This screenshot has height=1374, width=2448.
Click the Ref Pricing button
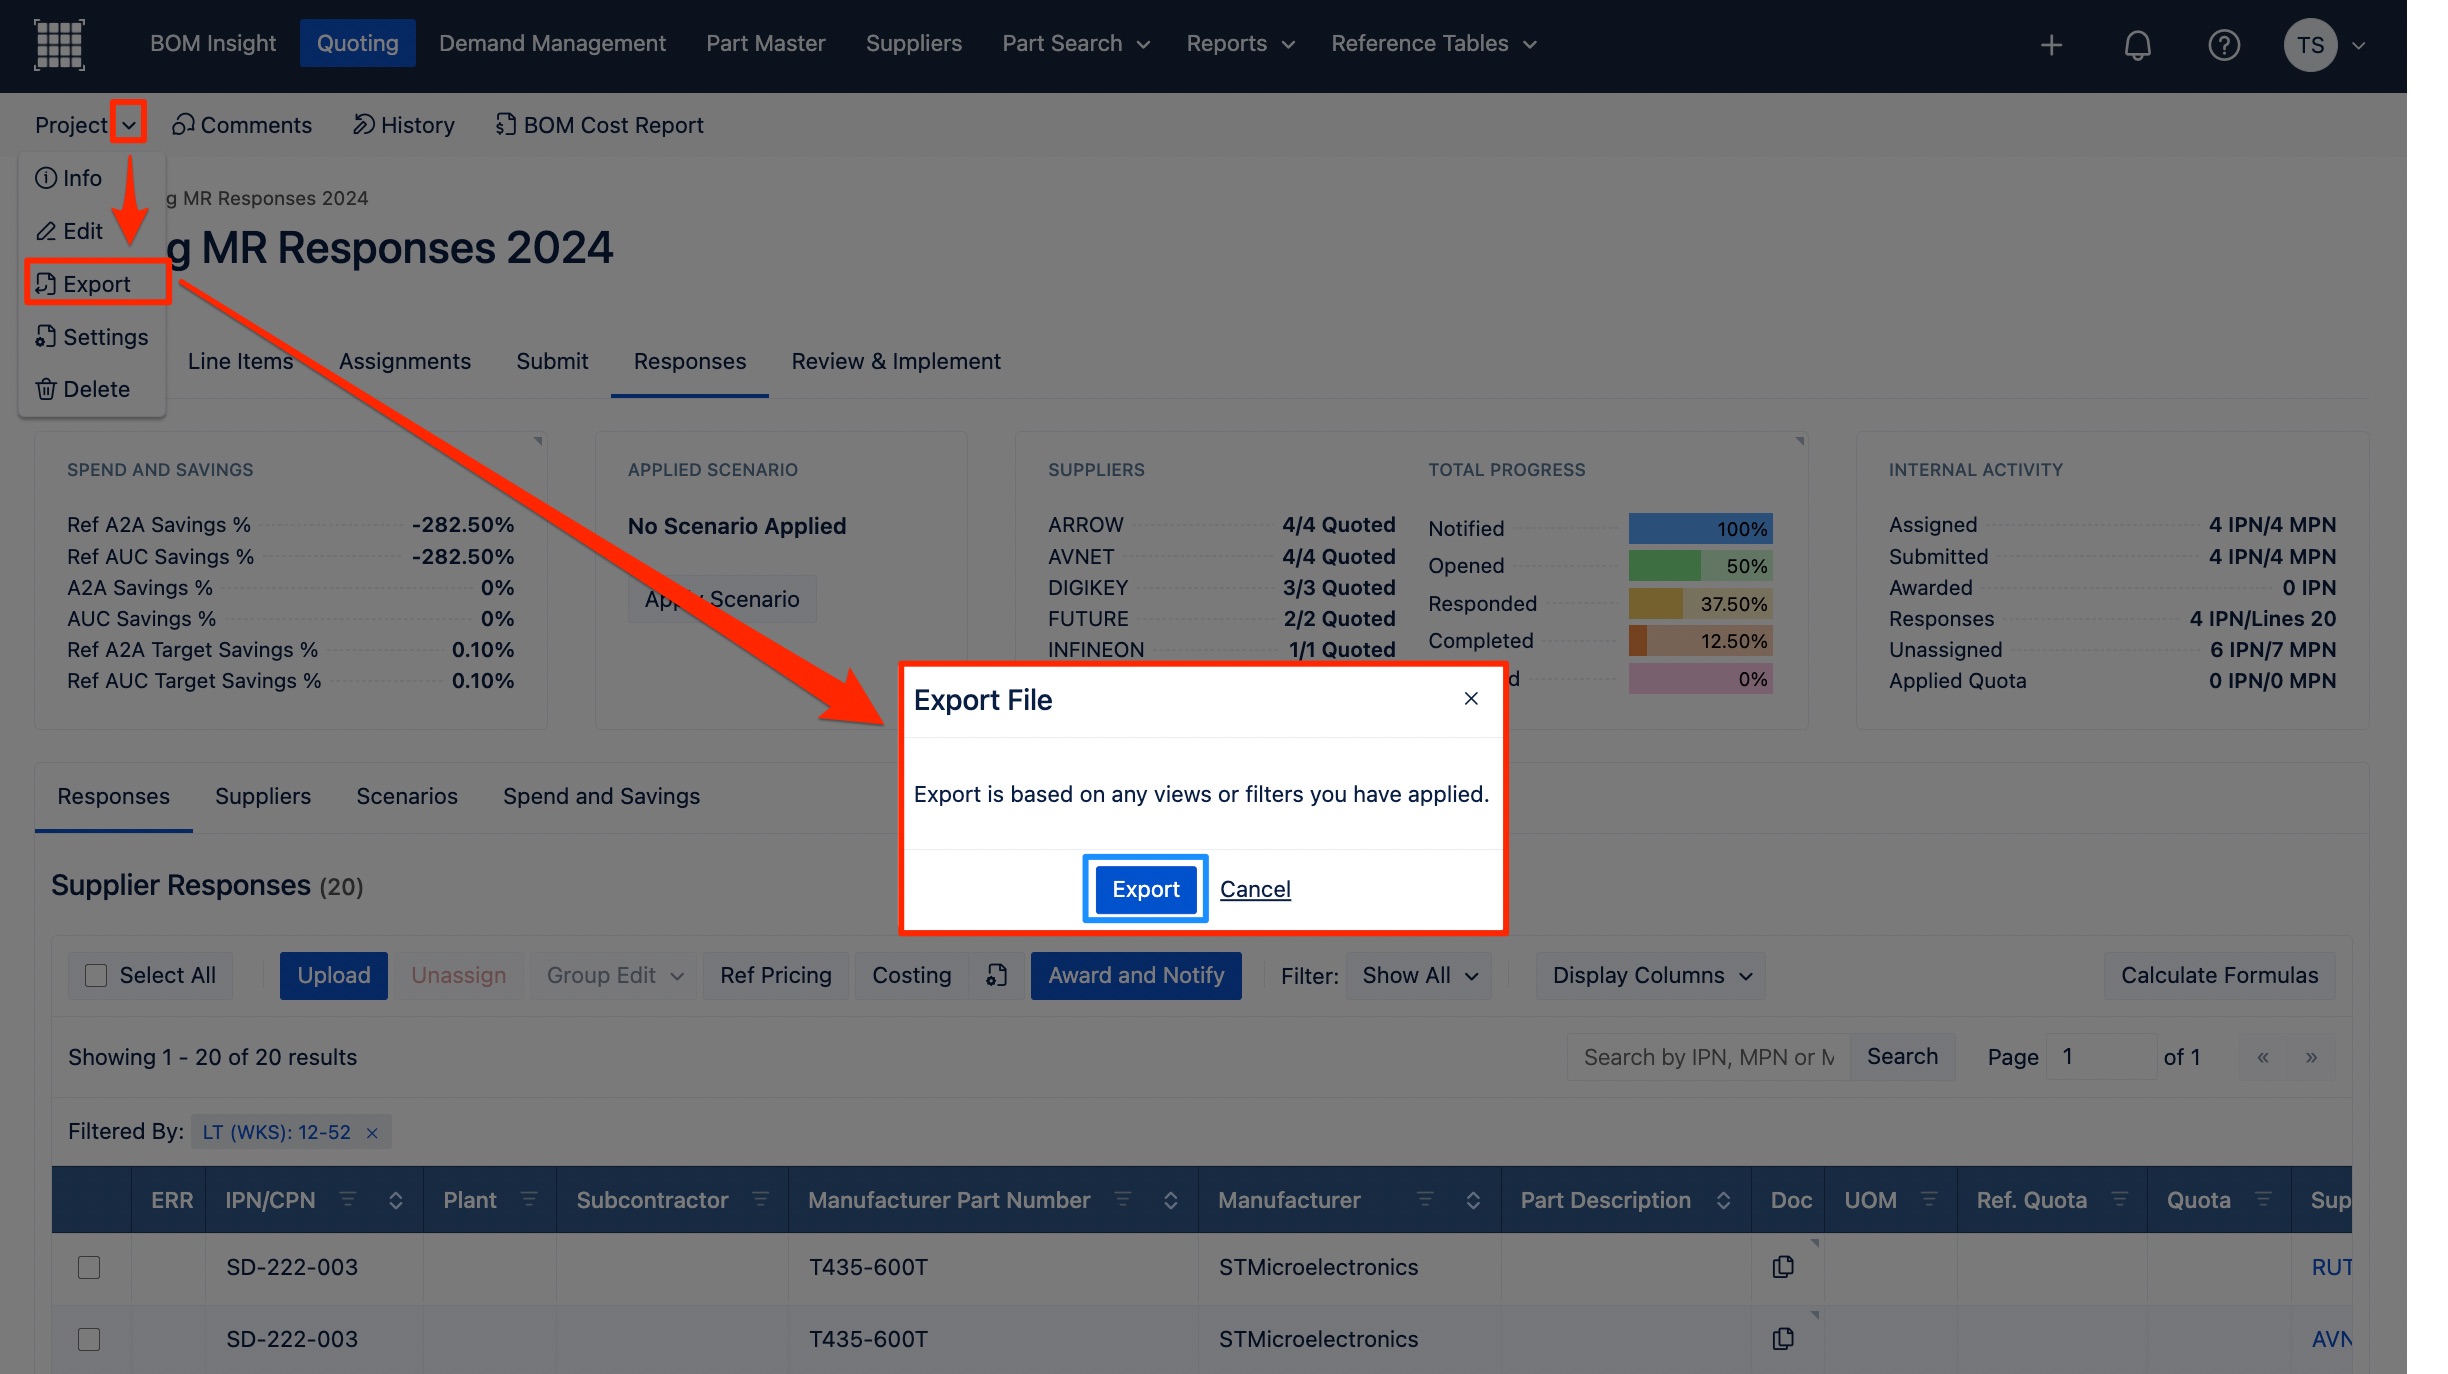tap(776, 975)
